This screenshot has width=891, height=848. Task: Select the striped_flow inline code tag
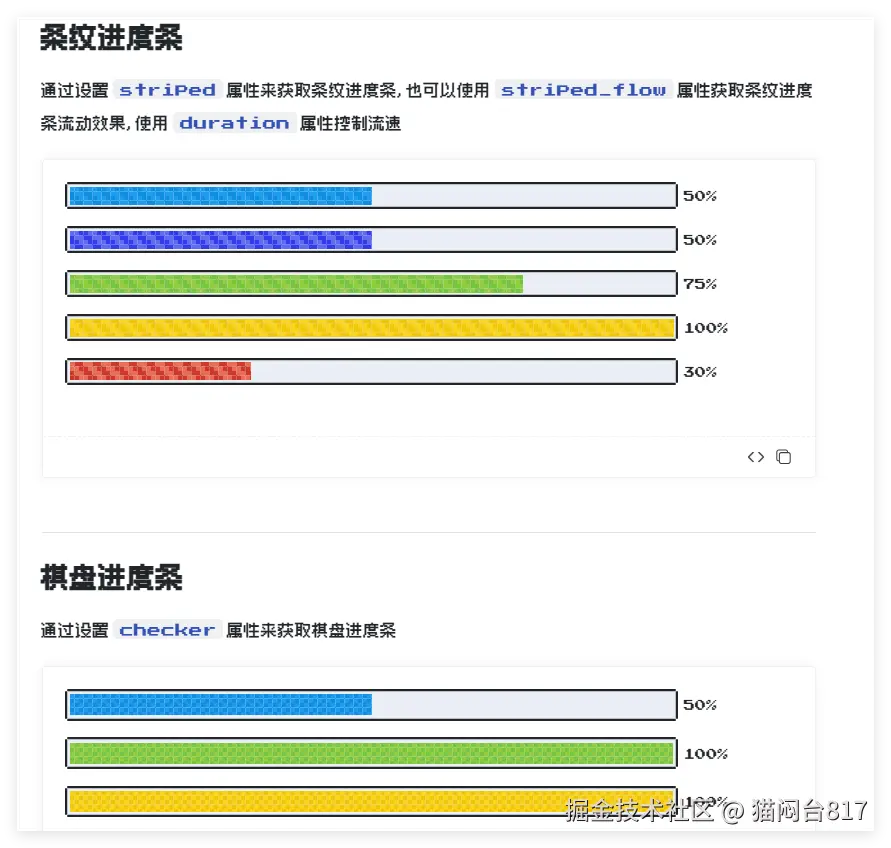(x=583, y=90)
